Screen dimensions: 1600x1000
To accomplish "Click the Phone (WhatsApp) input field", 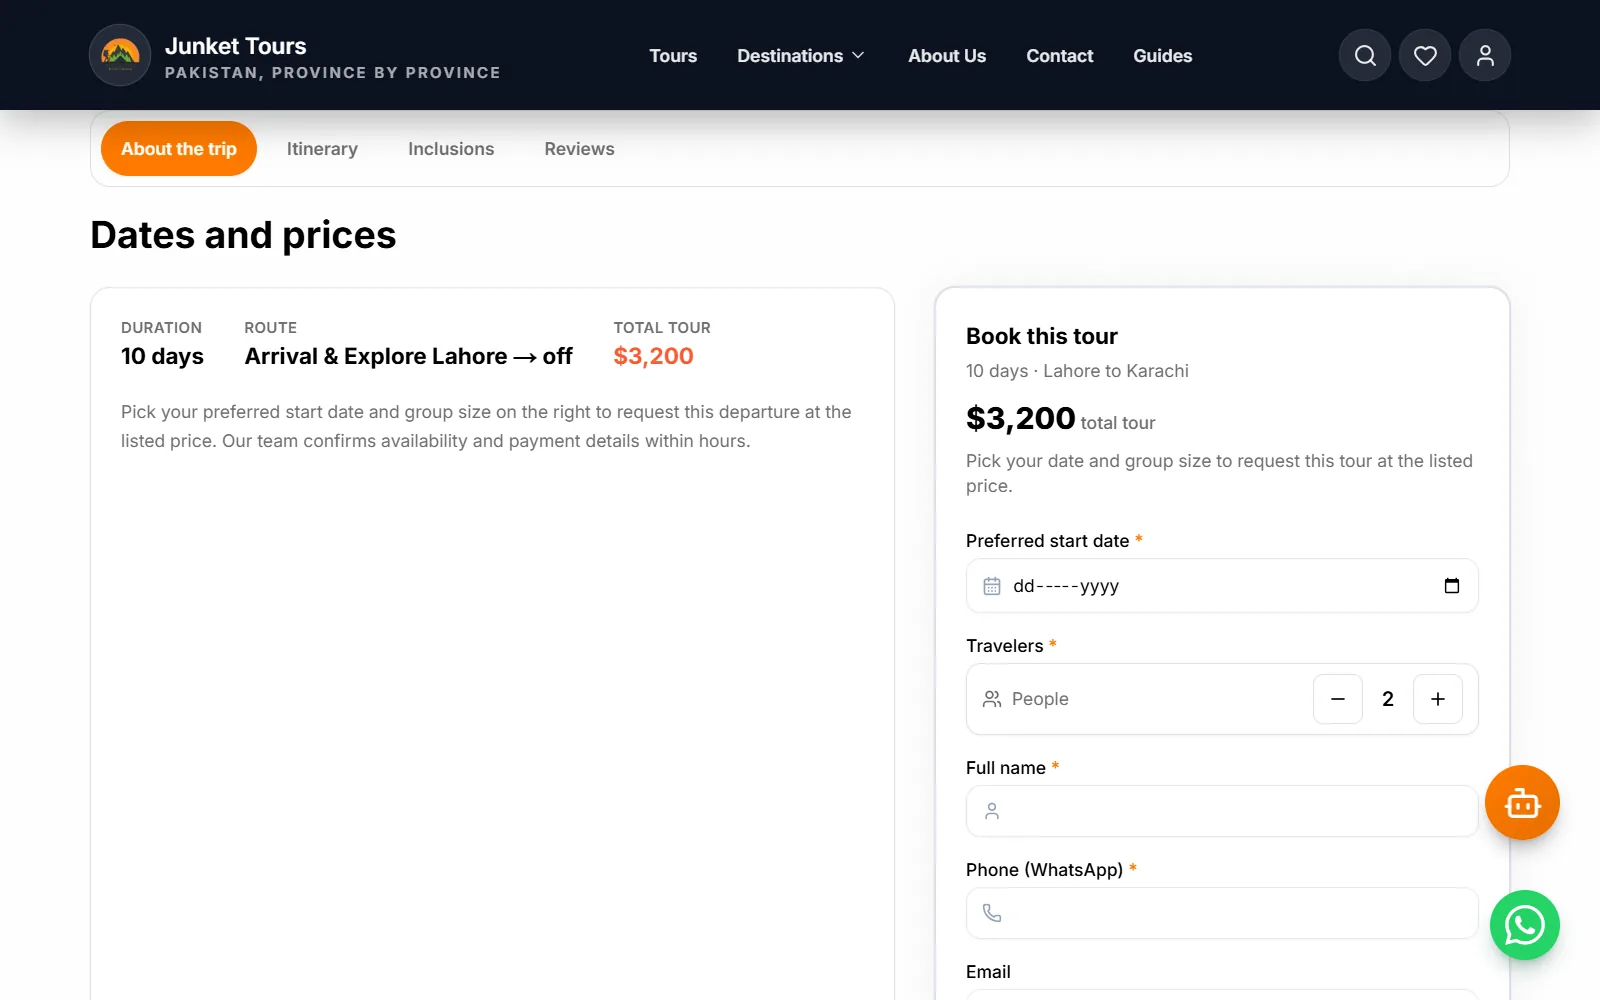I will click(x=1222, y=913).
